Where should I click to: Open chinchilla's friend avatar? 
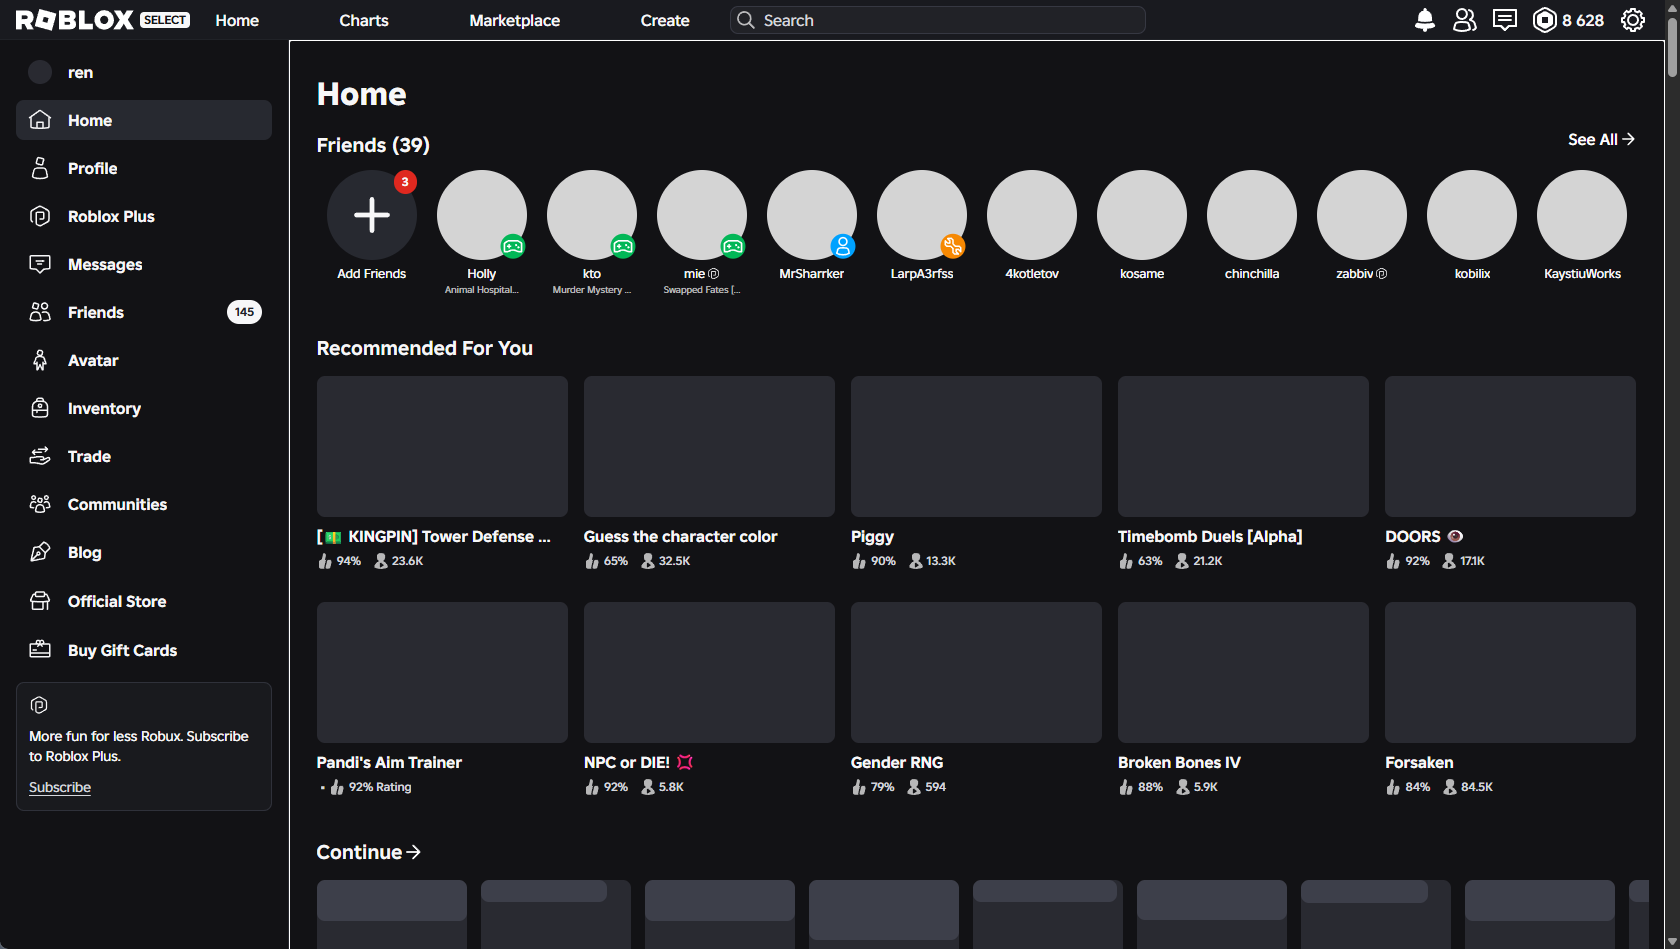1252,215
